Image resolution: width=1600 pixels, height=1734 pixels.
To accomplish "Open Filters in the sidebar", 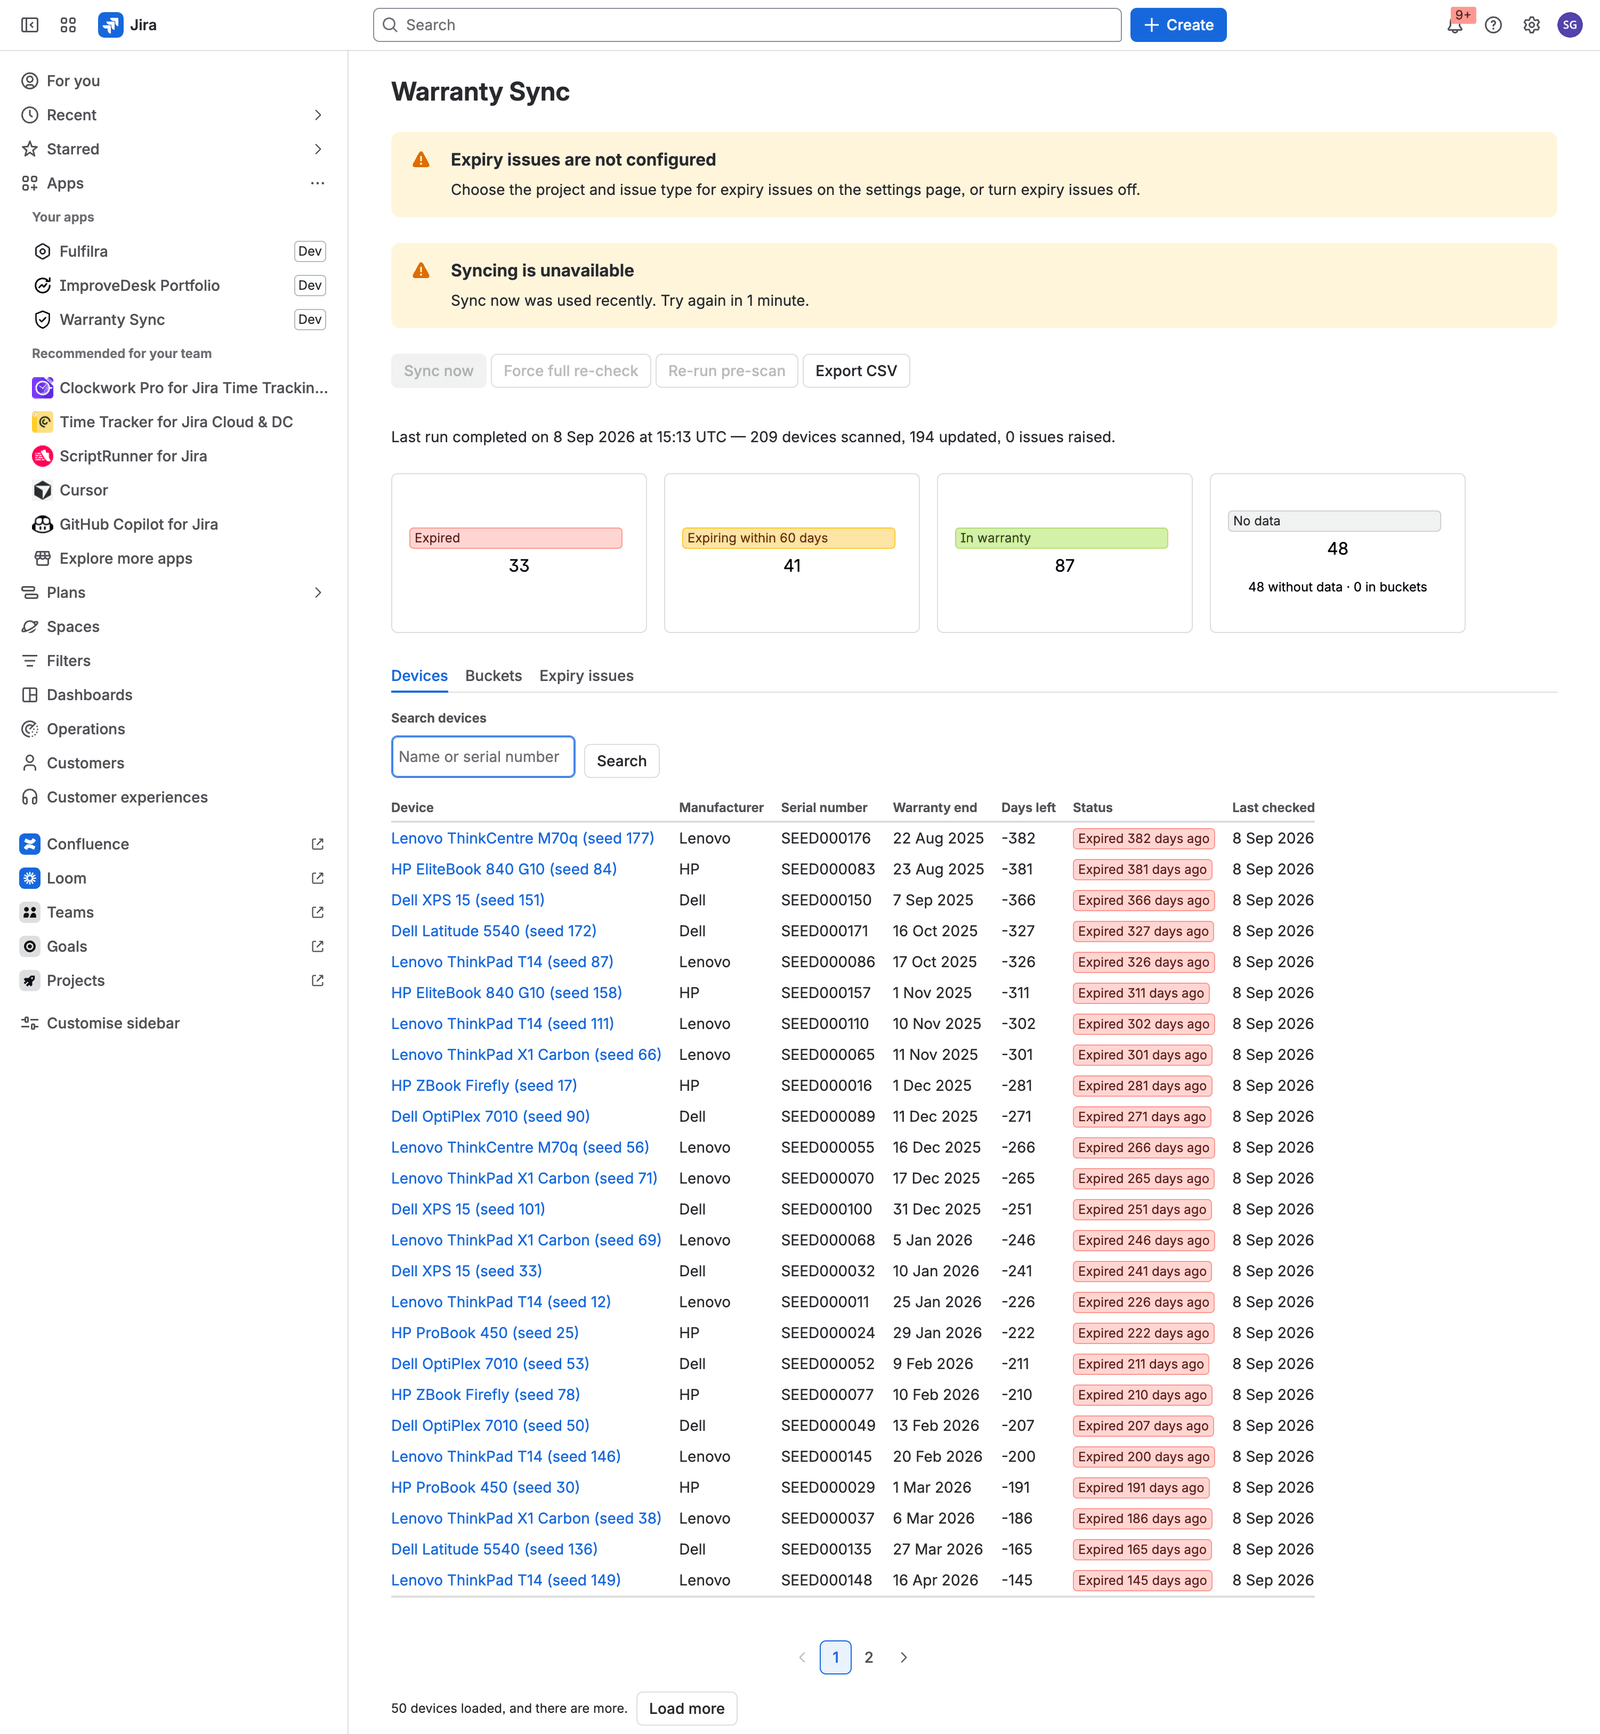I will 172,661.
